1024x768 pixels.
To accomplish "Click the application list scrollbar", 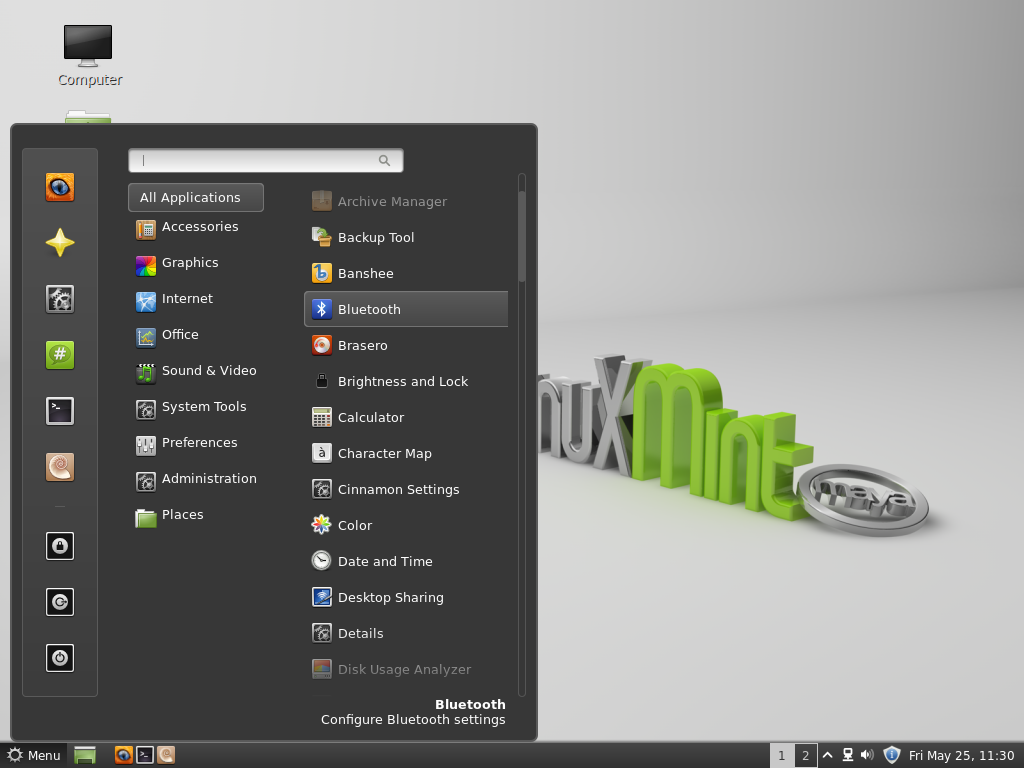I will click(x=522, y=236).
